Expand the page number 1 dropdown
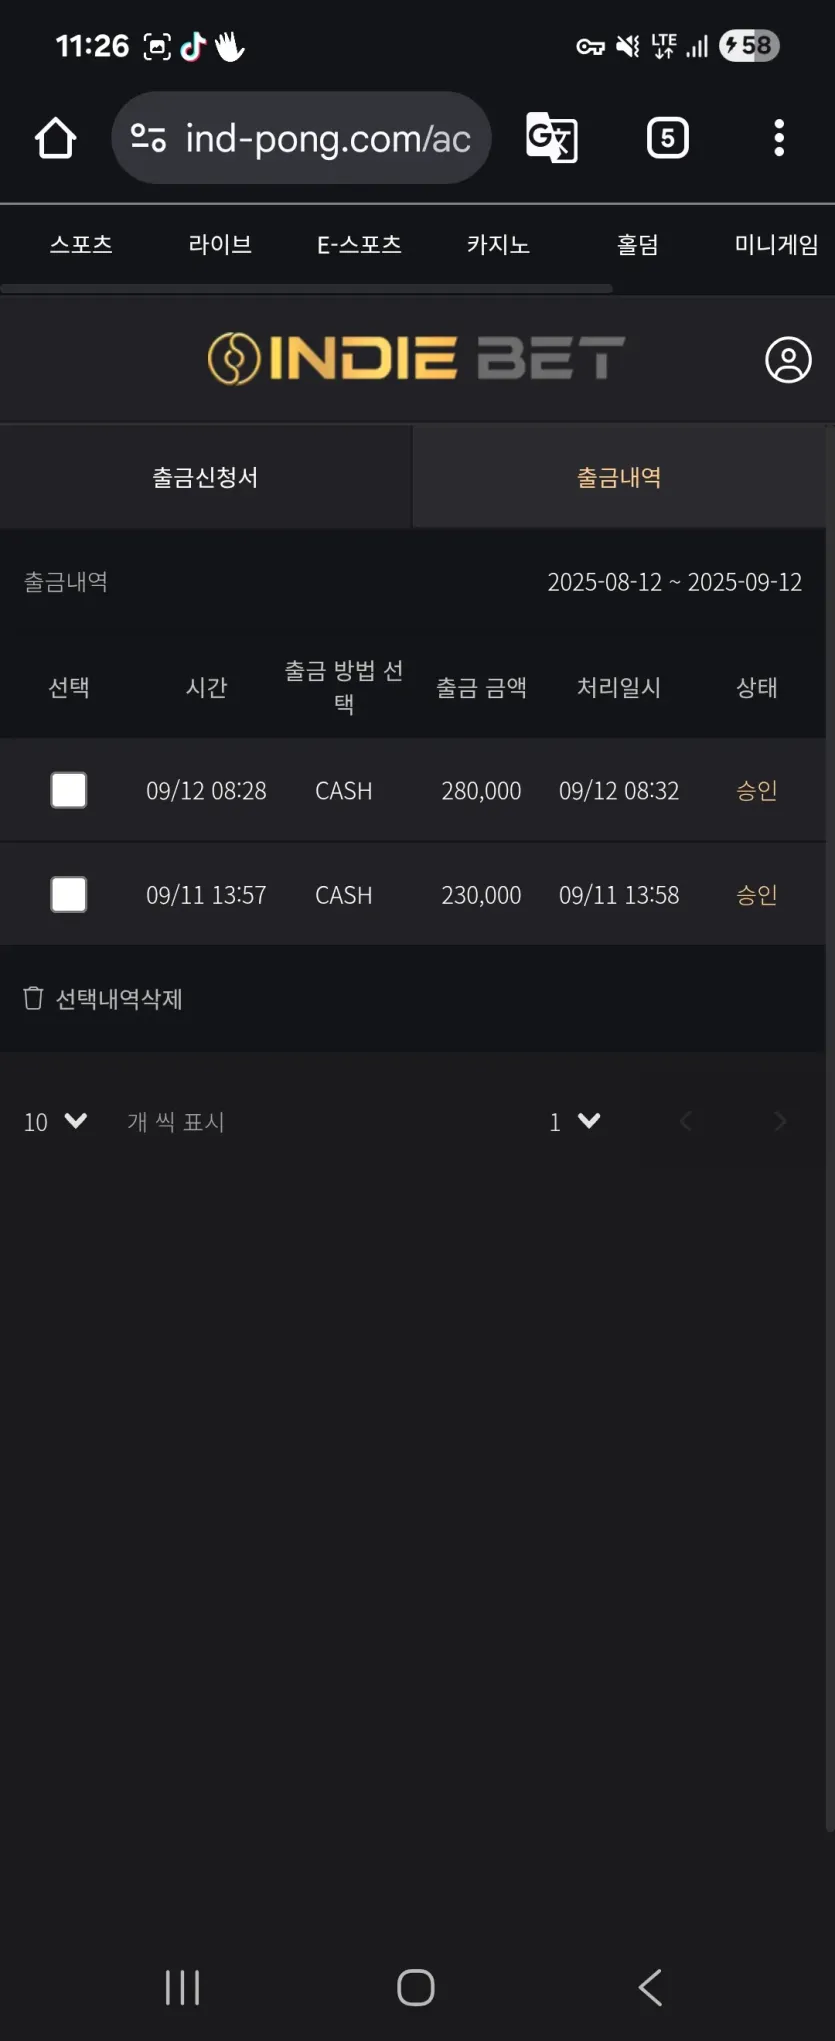The width and height of the screenshot is (835, 2041). (x=574, y=1122)
